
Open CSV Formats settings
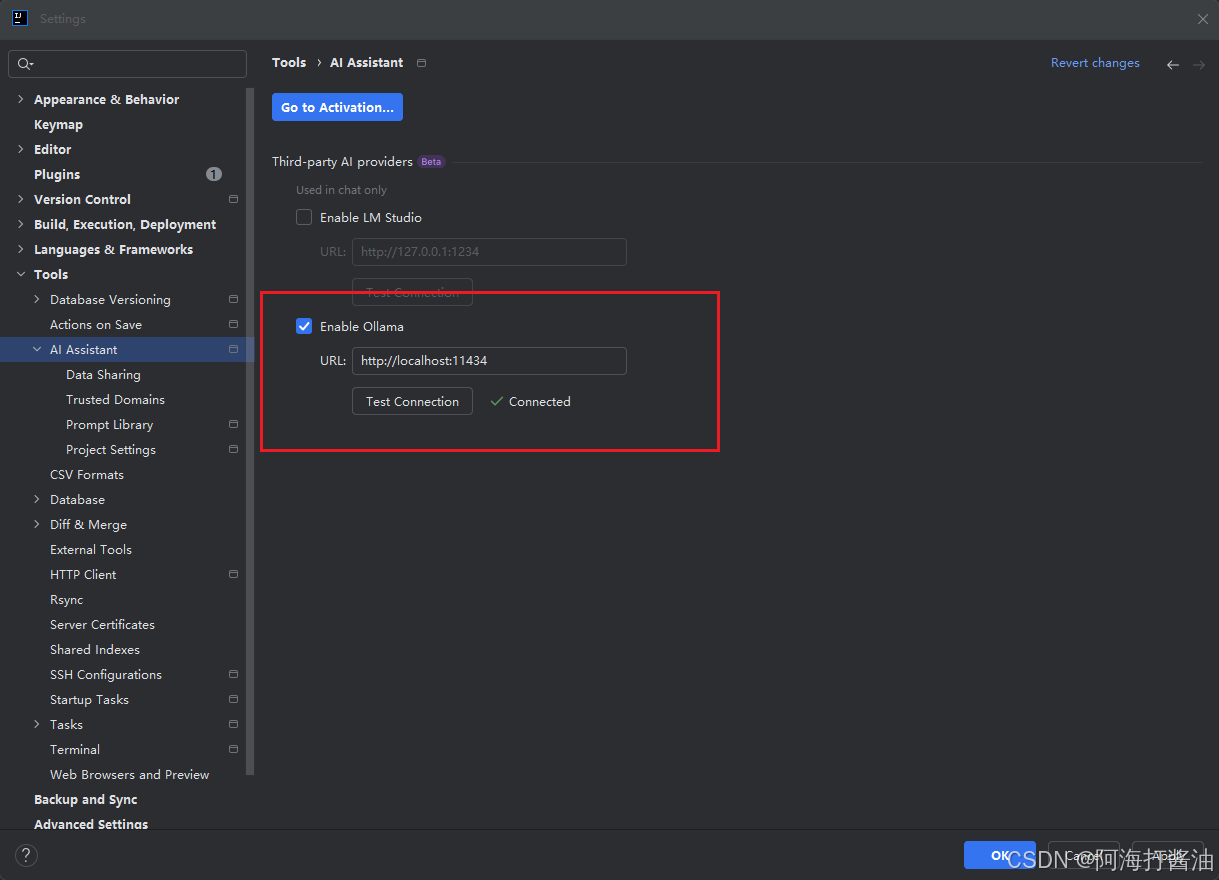click(87, 474)
